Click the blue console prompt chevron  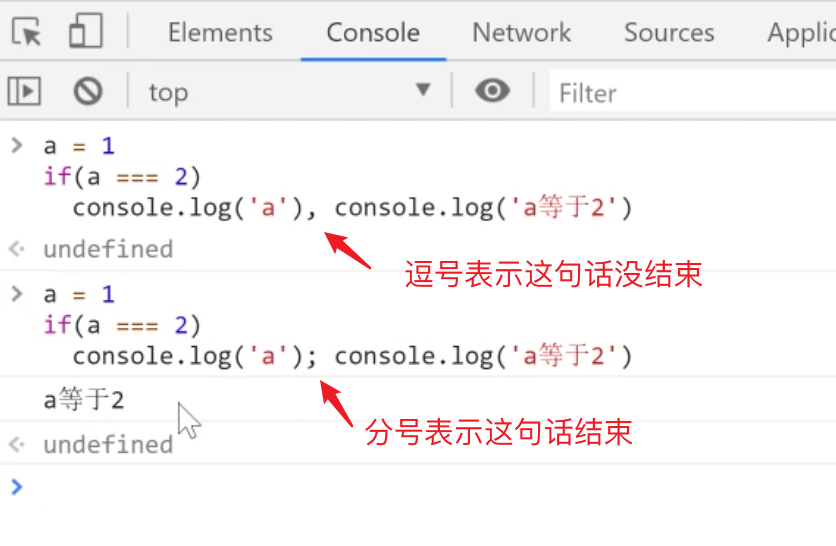17,486
